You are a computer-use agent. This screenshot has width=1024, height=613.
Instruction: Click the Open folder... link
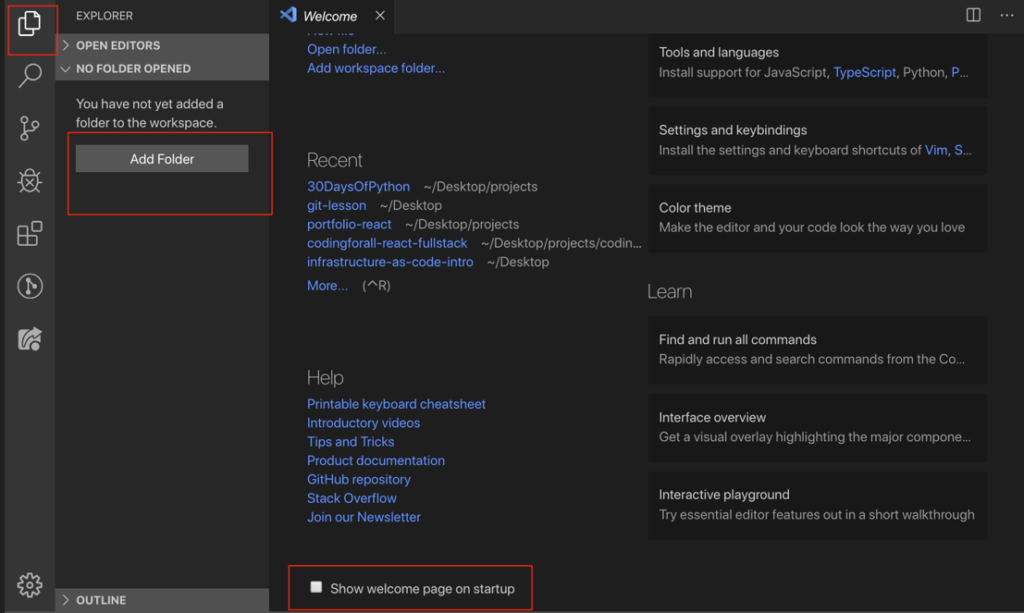347,49
